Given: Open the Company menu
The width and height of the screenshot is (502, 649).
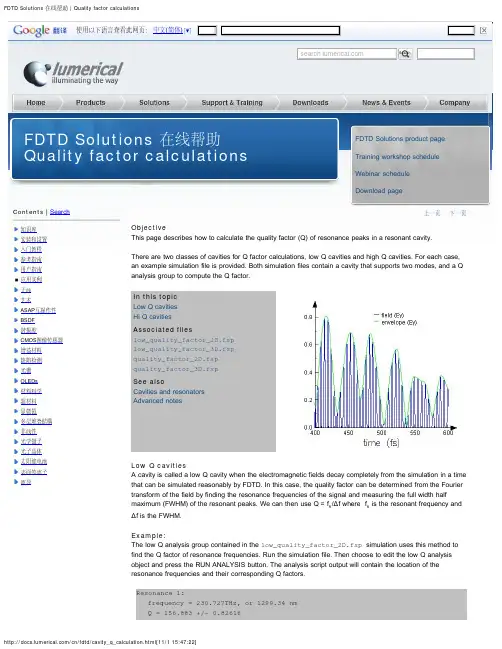Looking at the screenshot, I should click(x=454, y=103).
